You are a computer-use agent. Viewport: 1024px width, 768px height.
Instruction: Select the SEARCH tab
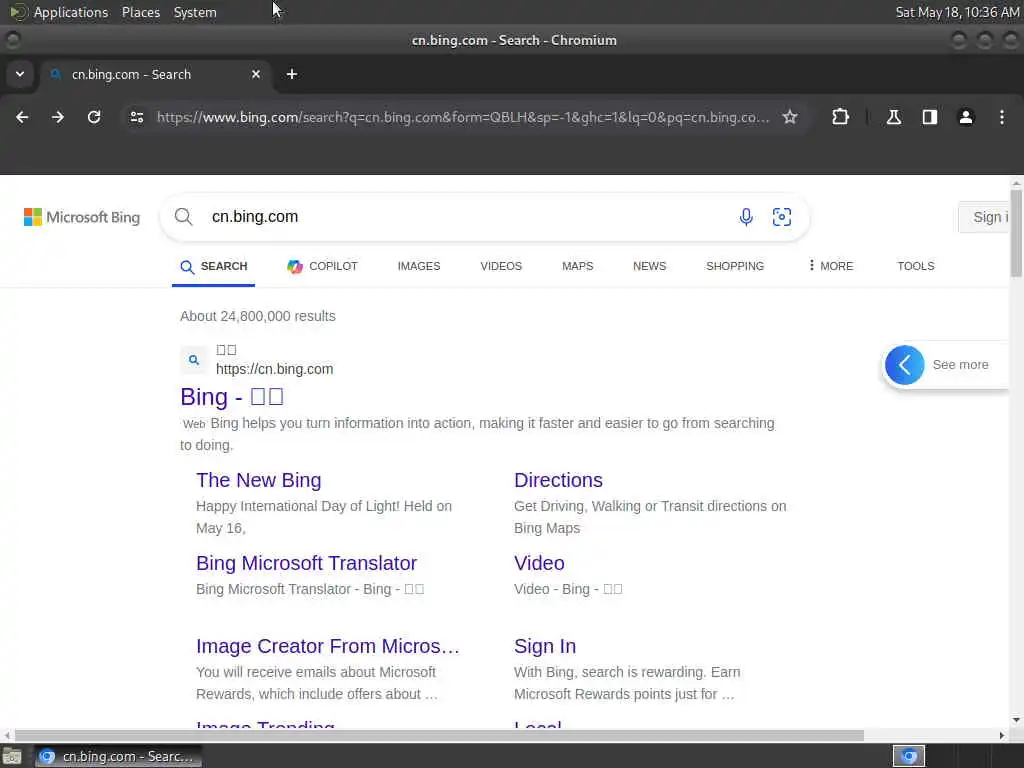pos(214,266)
